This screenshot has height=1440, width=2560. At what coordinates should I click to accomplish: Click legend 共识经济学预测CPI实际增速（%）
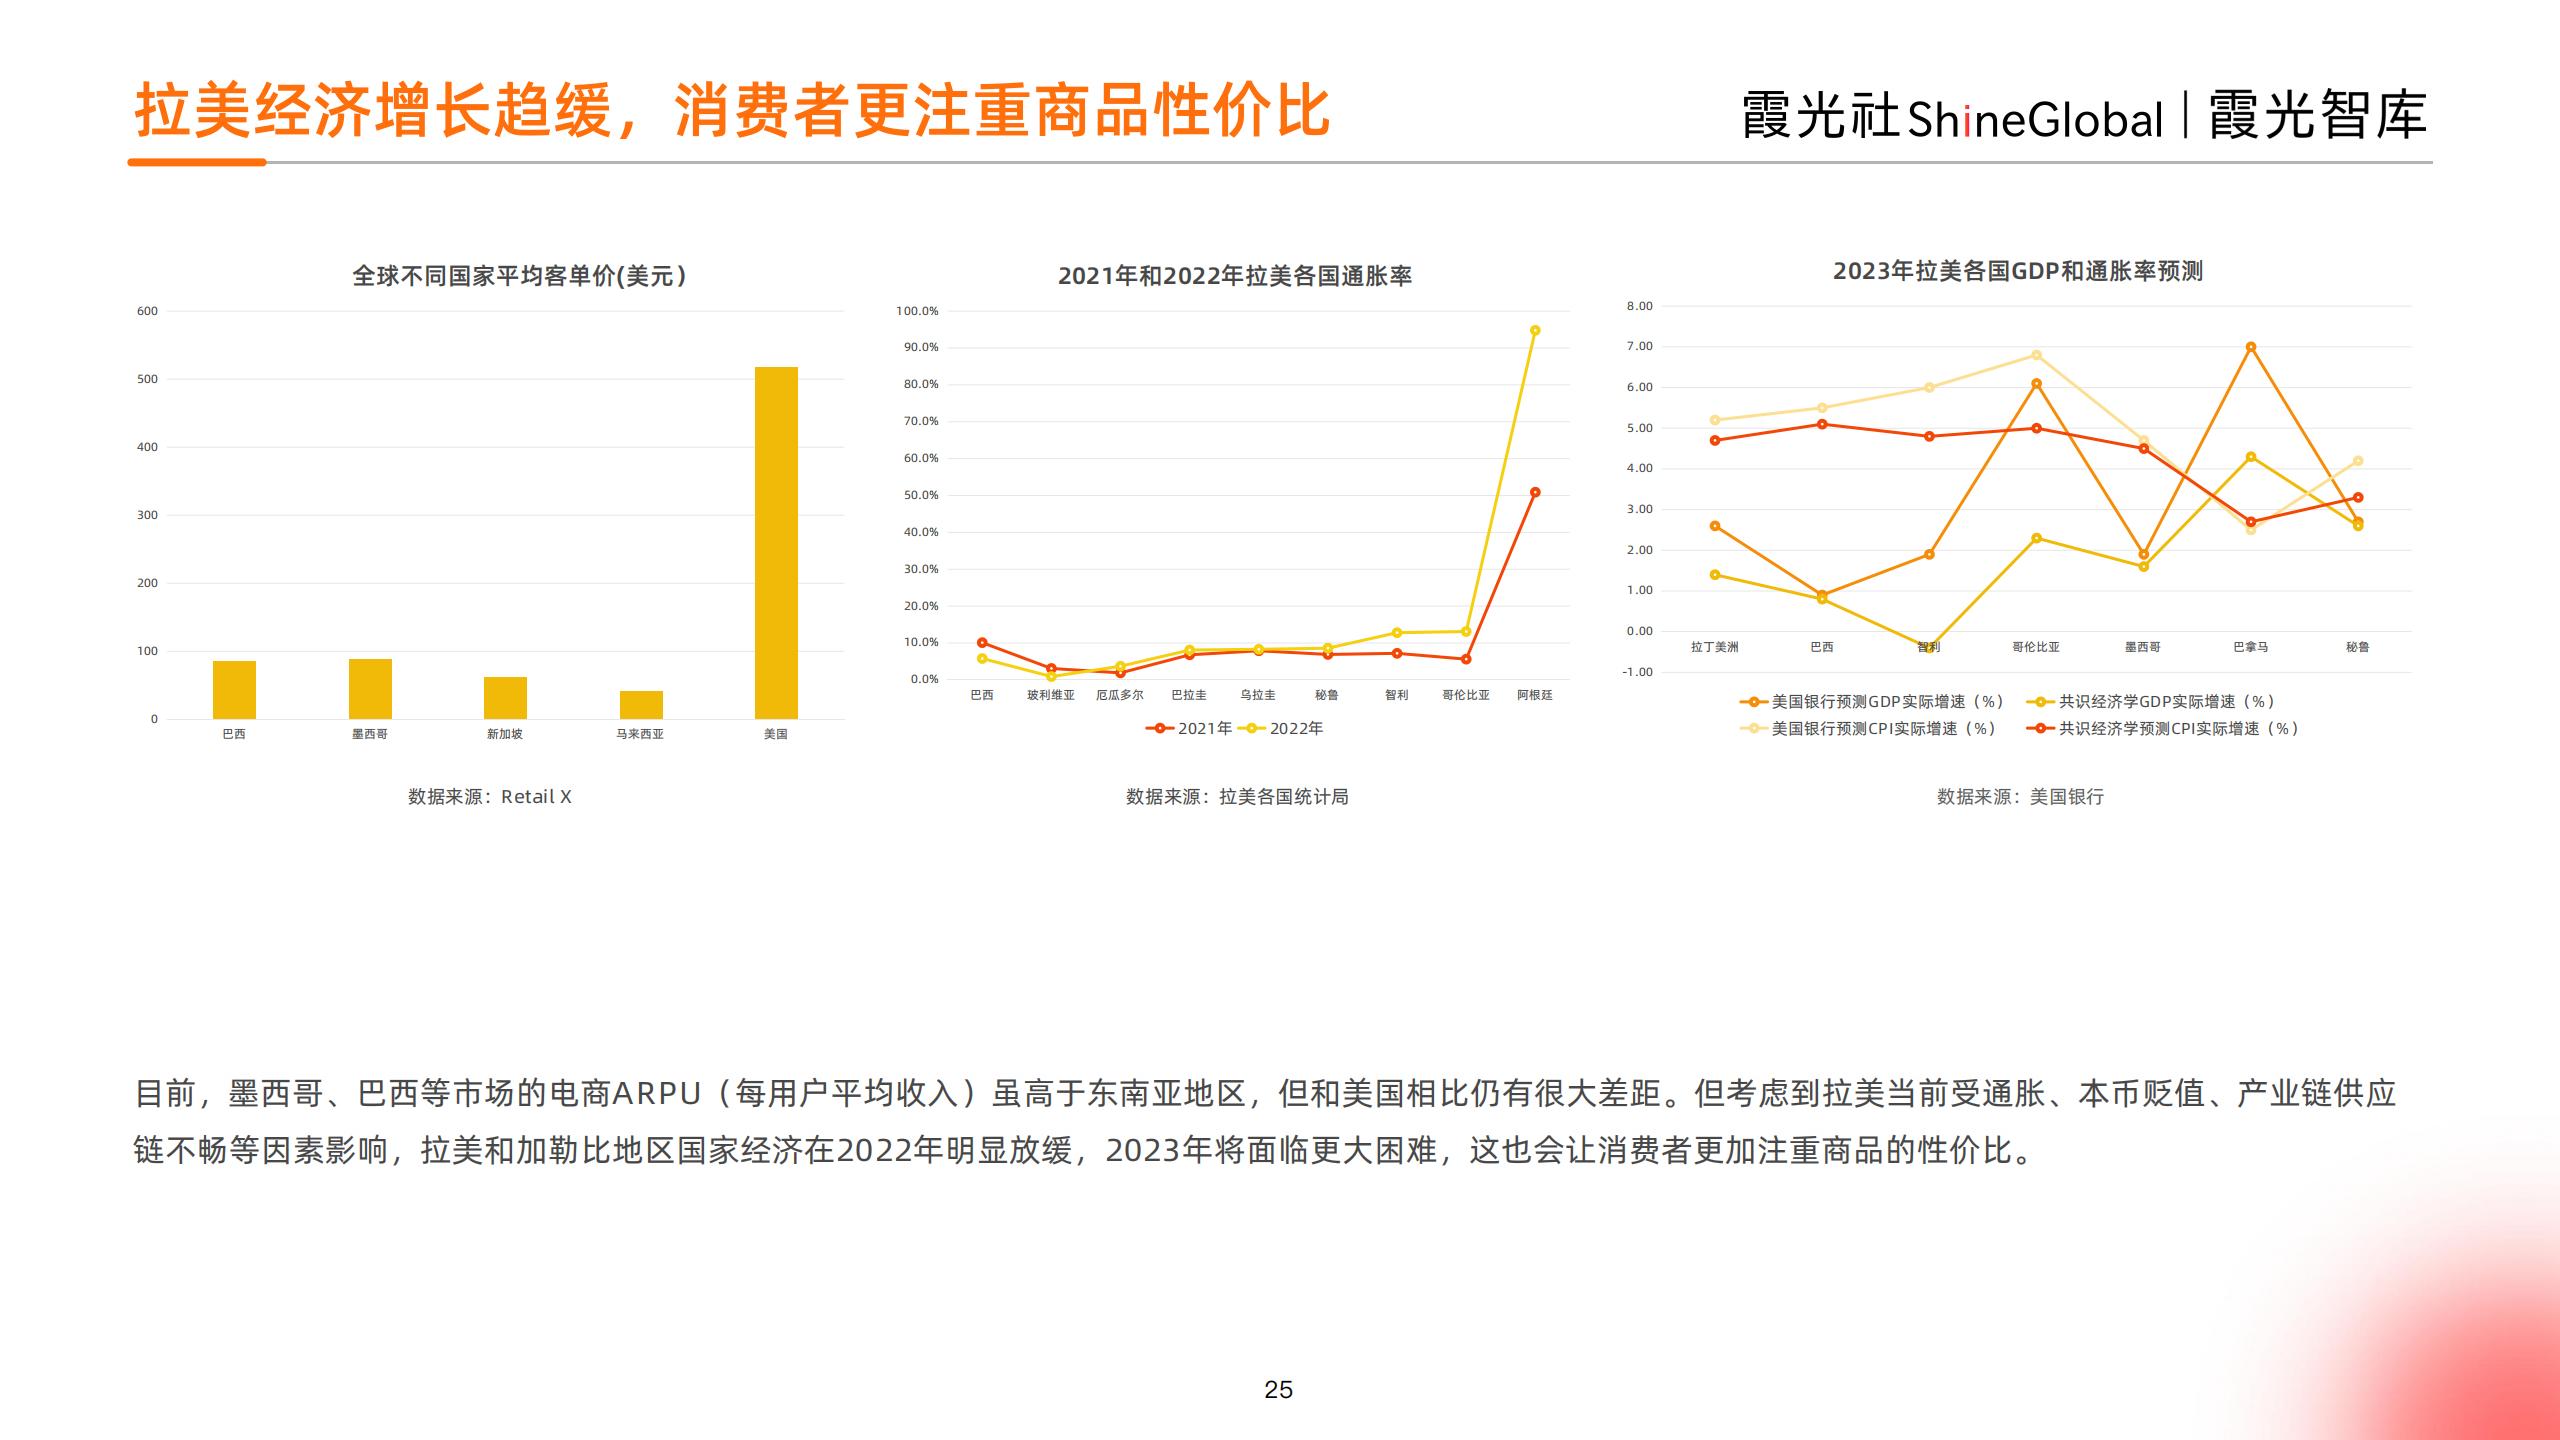[x=2163, y=729]
